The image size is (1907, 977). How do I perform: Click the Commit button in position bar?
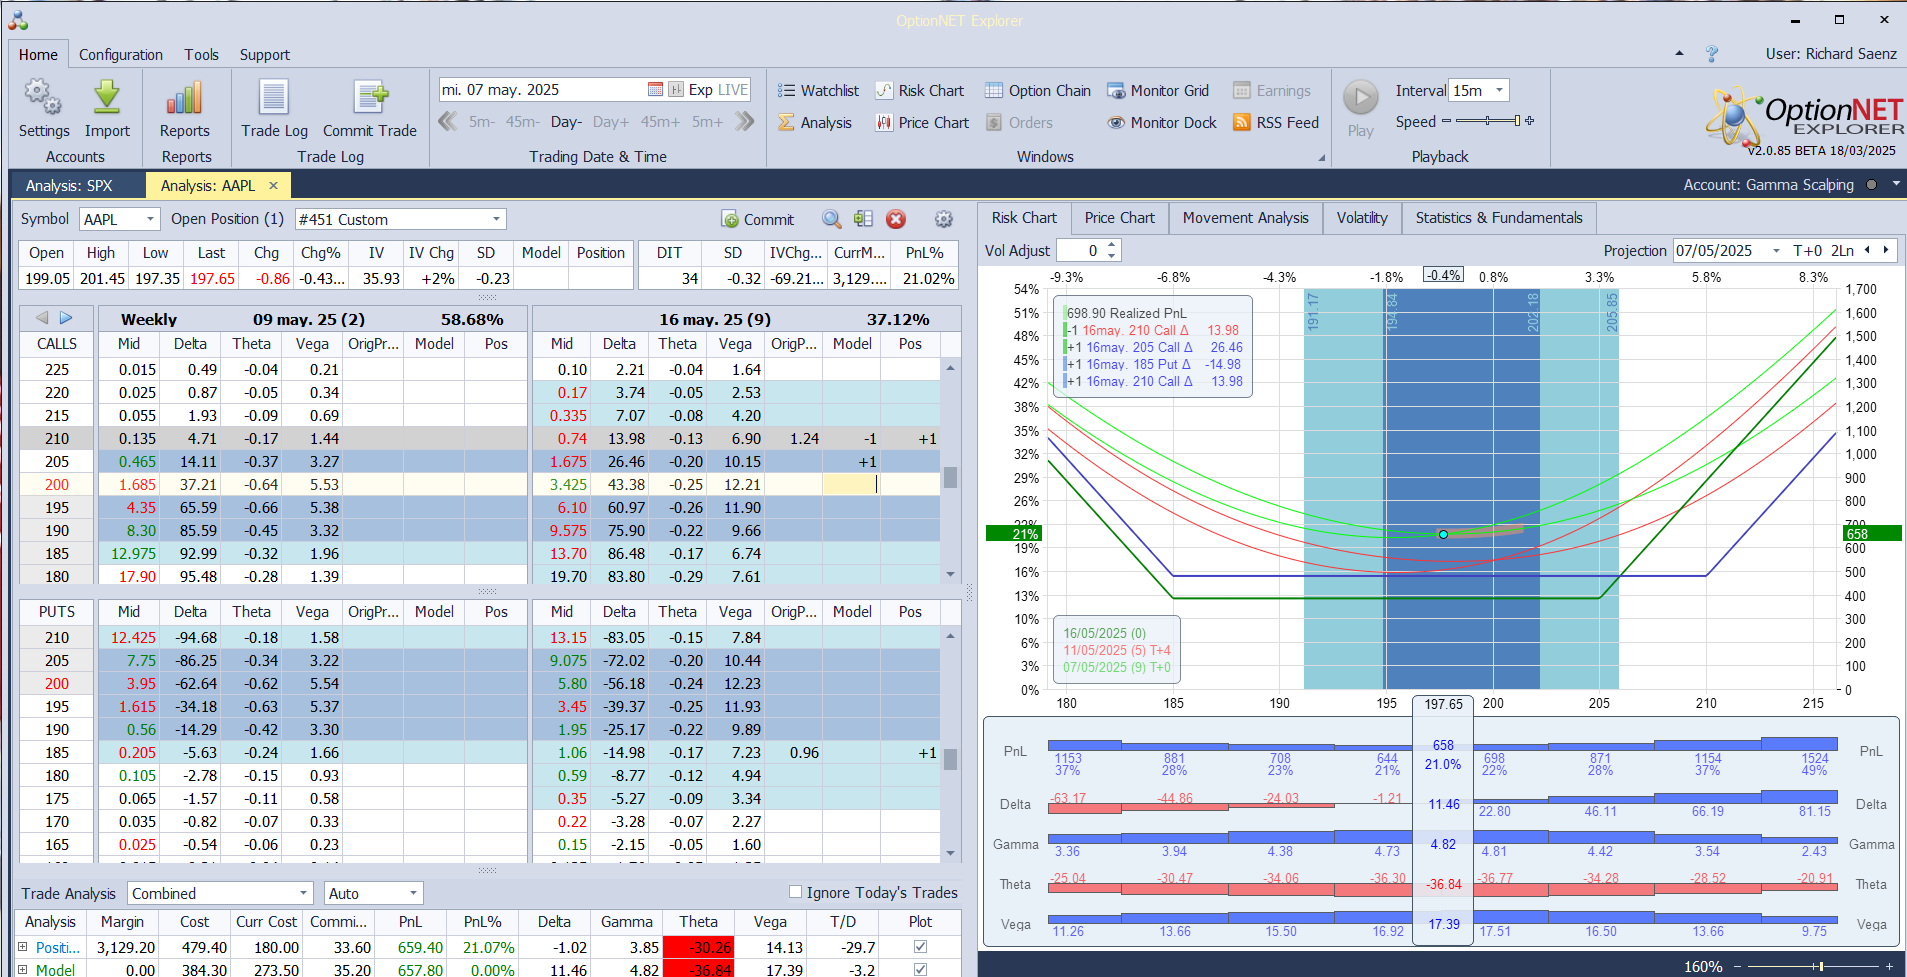pyautogui.click(x=757, y=219)
